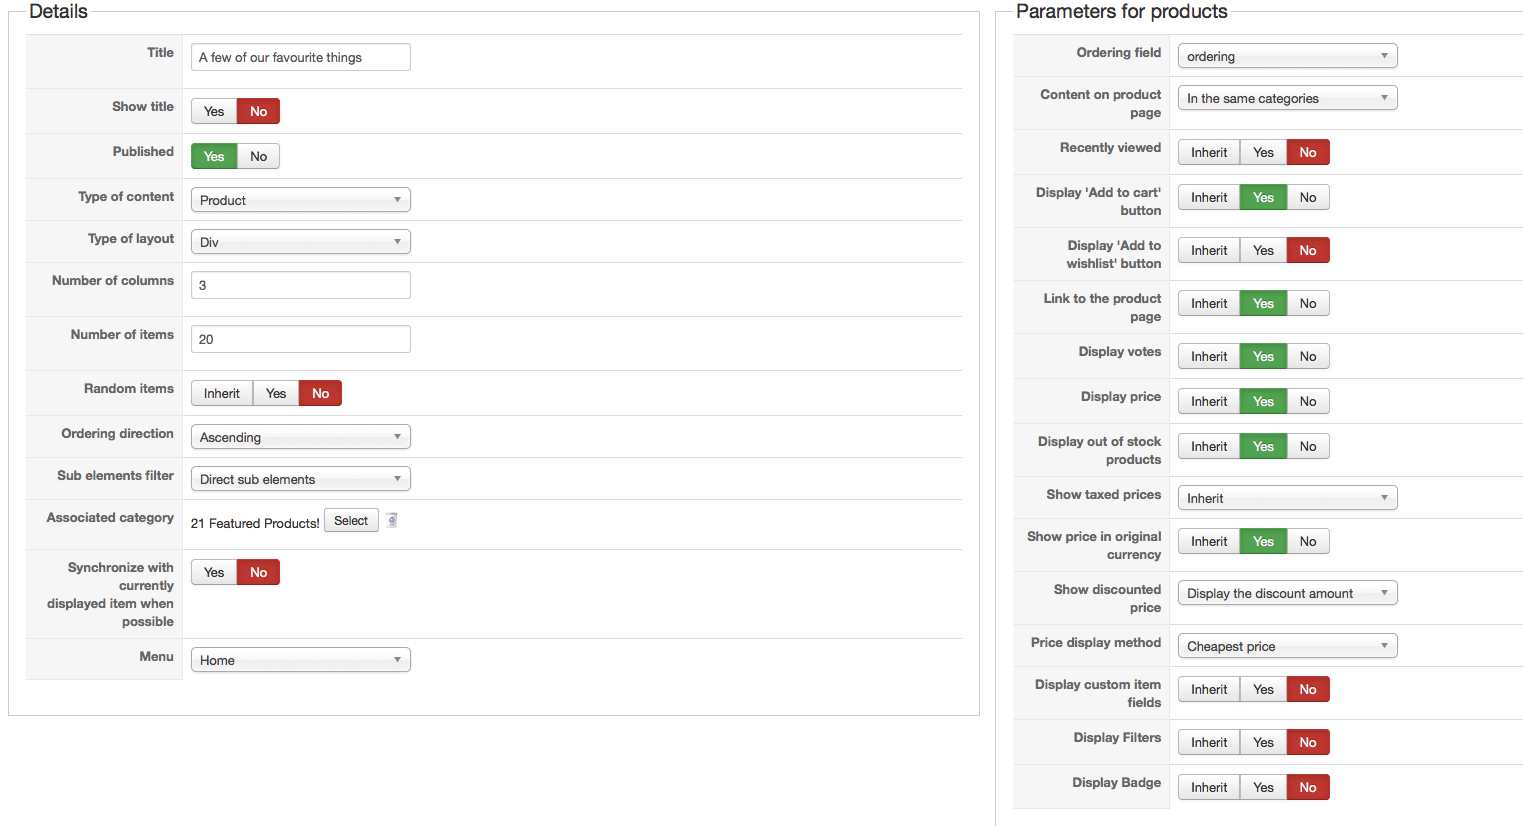This screenshot has width=1523, height=826.
Task: Set Show title to Yes
Action: pos(214,111)
